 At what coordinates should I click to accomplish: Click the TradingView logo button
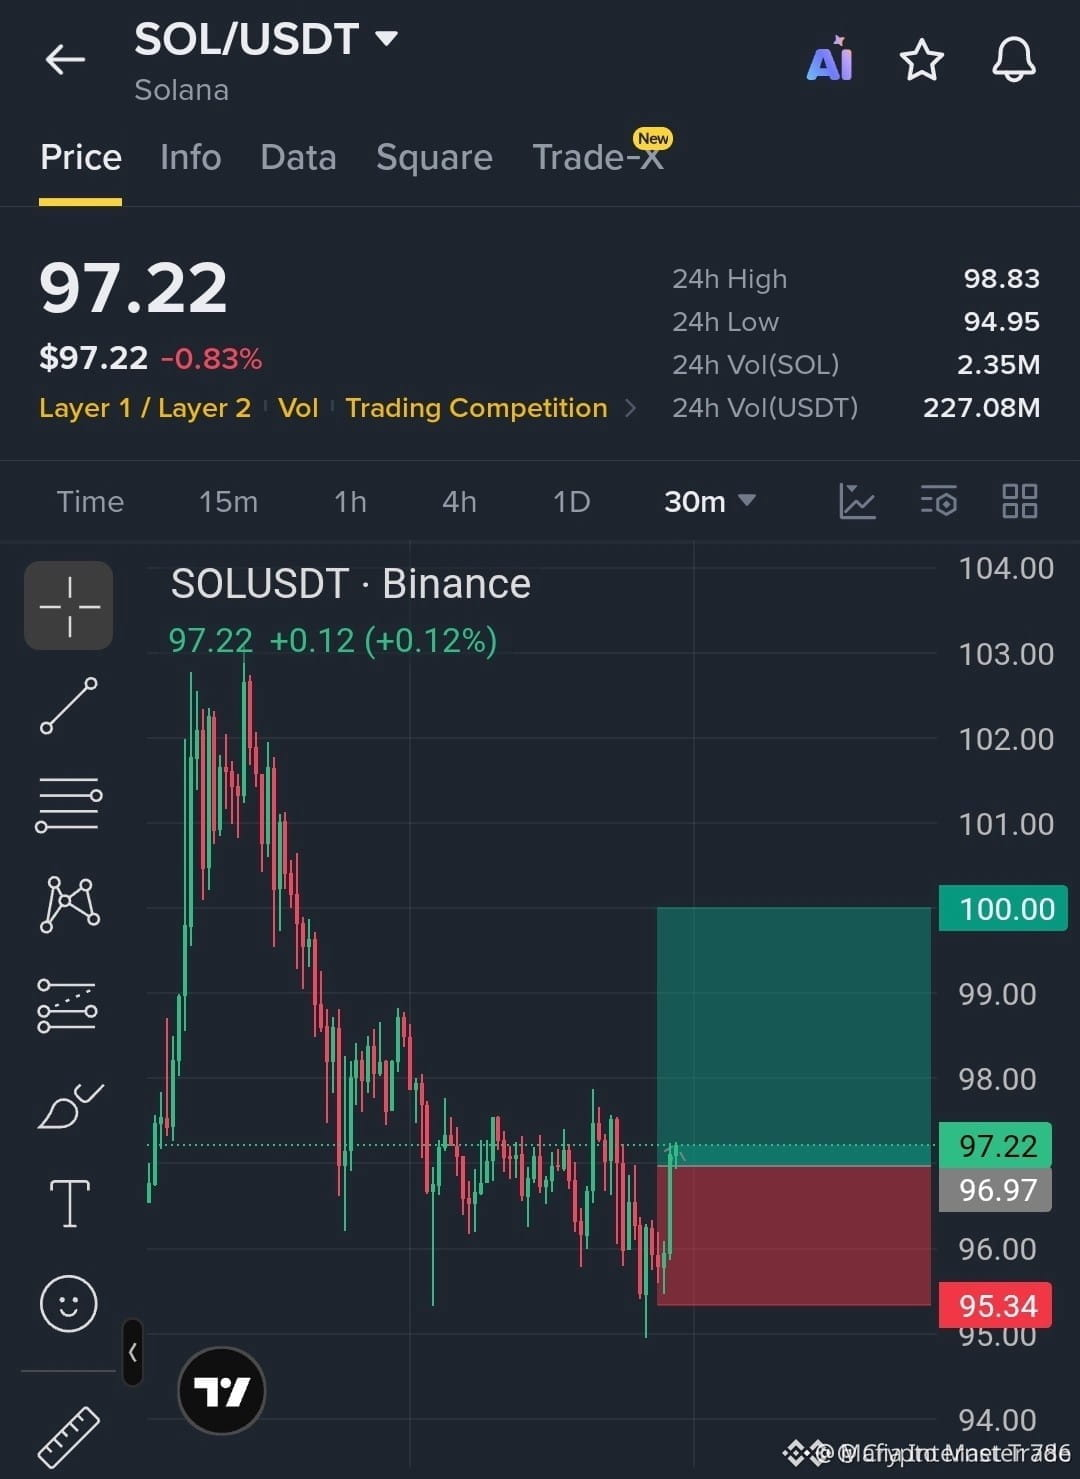221,1390
